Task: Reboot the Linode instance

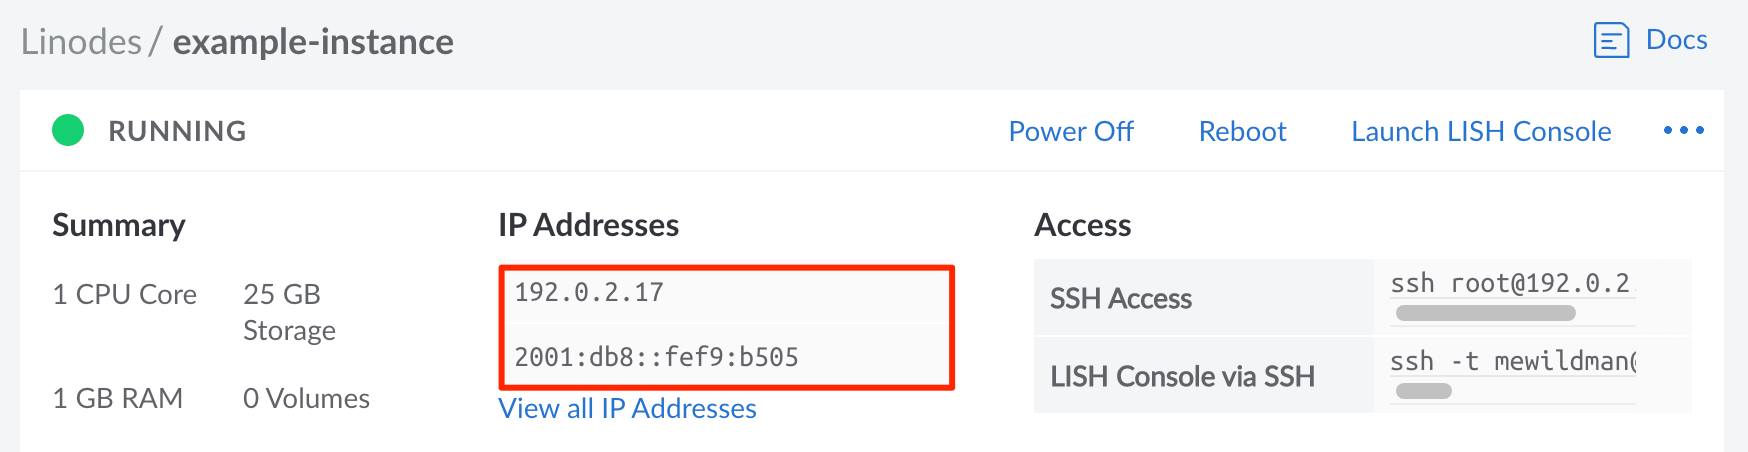Action: pos(1242,131)
